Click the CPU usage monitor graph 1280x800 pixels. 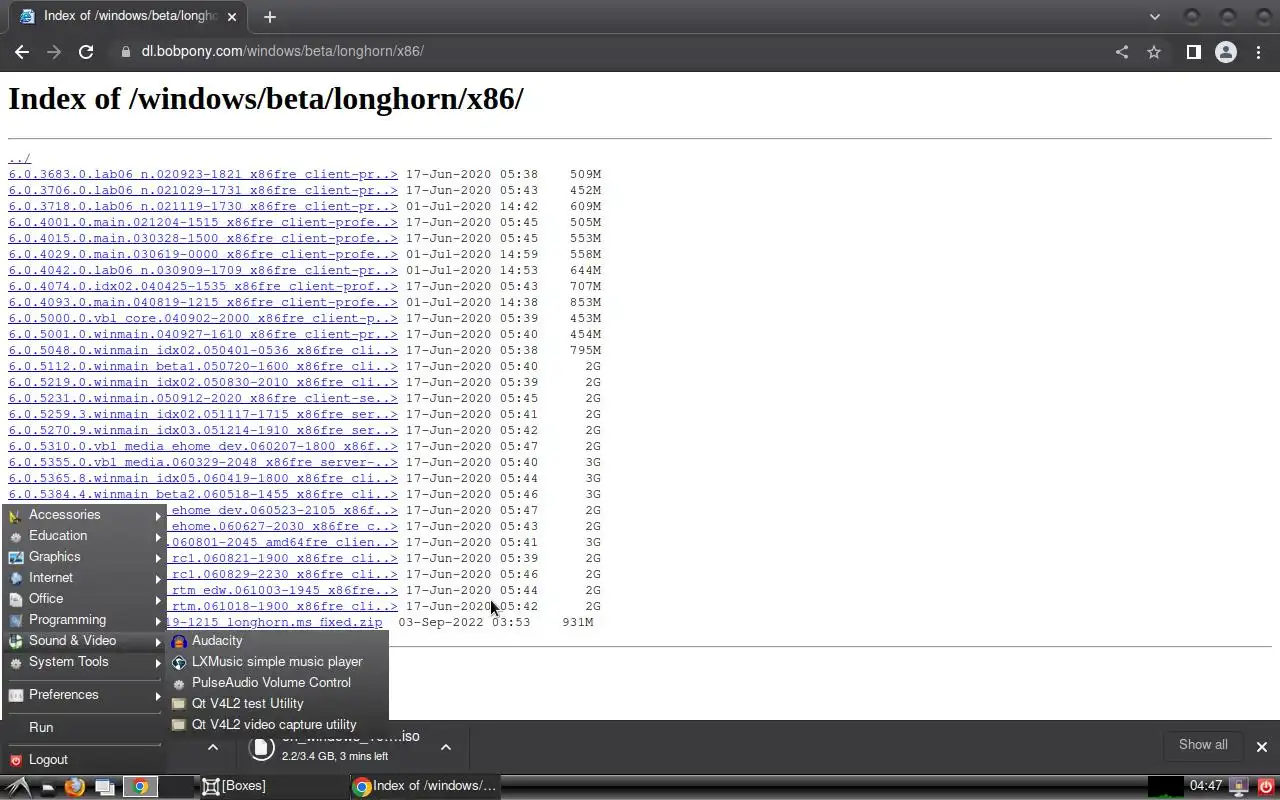click(1165, 787)
